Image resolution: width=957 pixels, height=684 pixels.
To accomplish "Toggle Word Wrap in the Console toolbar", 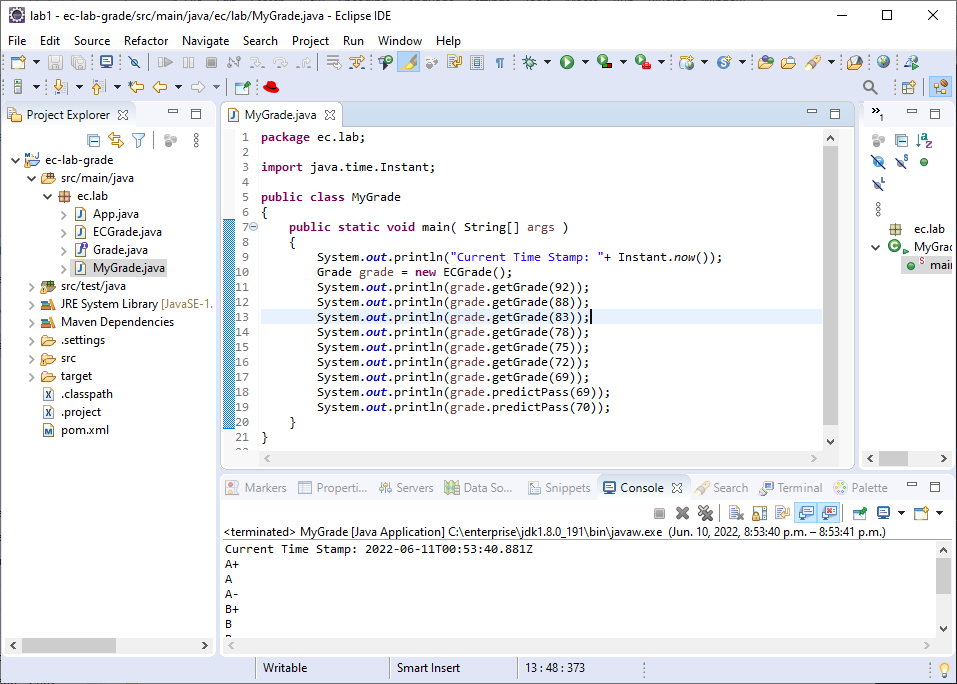I will point(782,514).
